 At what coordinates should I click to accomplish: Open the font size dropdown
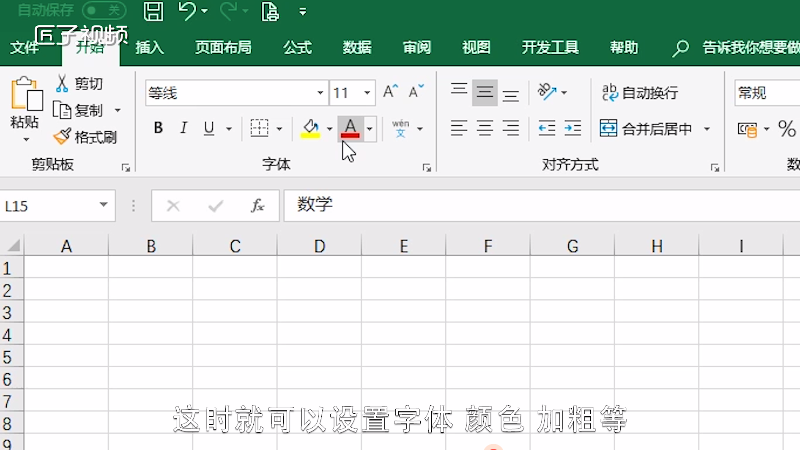coord(367,93)
